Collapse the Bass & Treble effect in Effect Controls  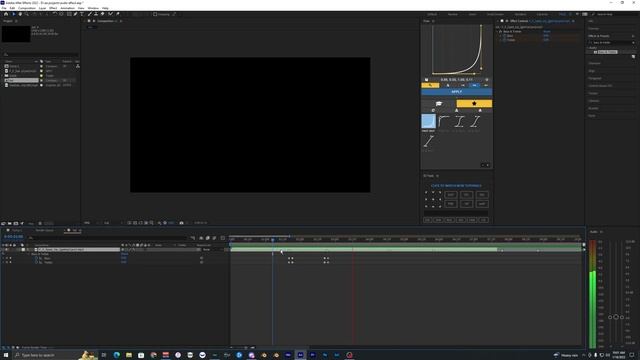click(x=497, y=31)
